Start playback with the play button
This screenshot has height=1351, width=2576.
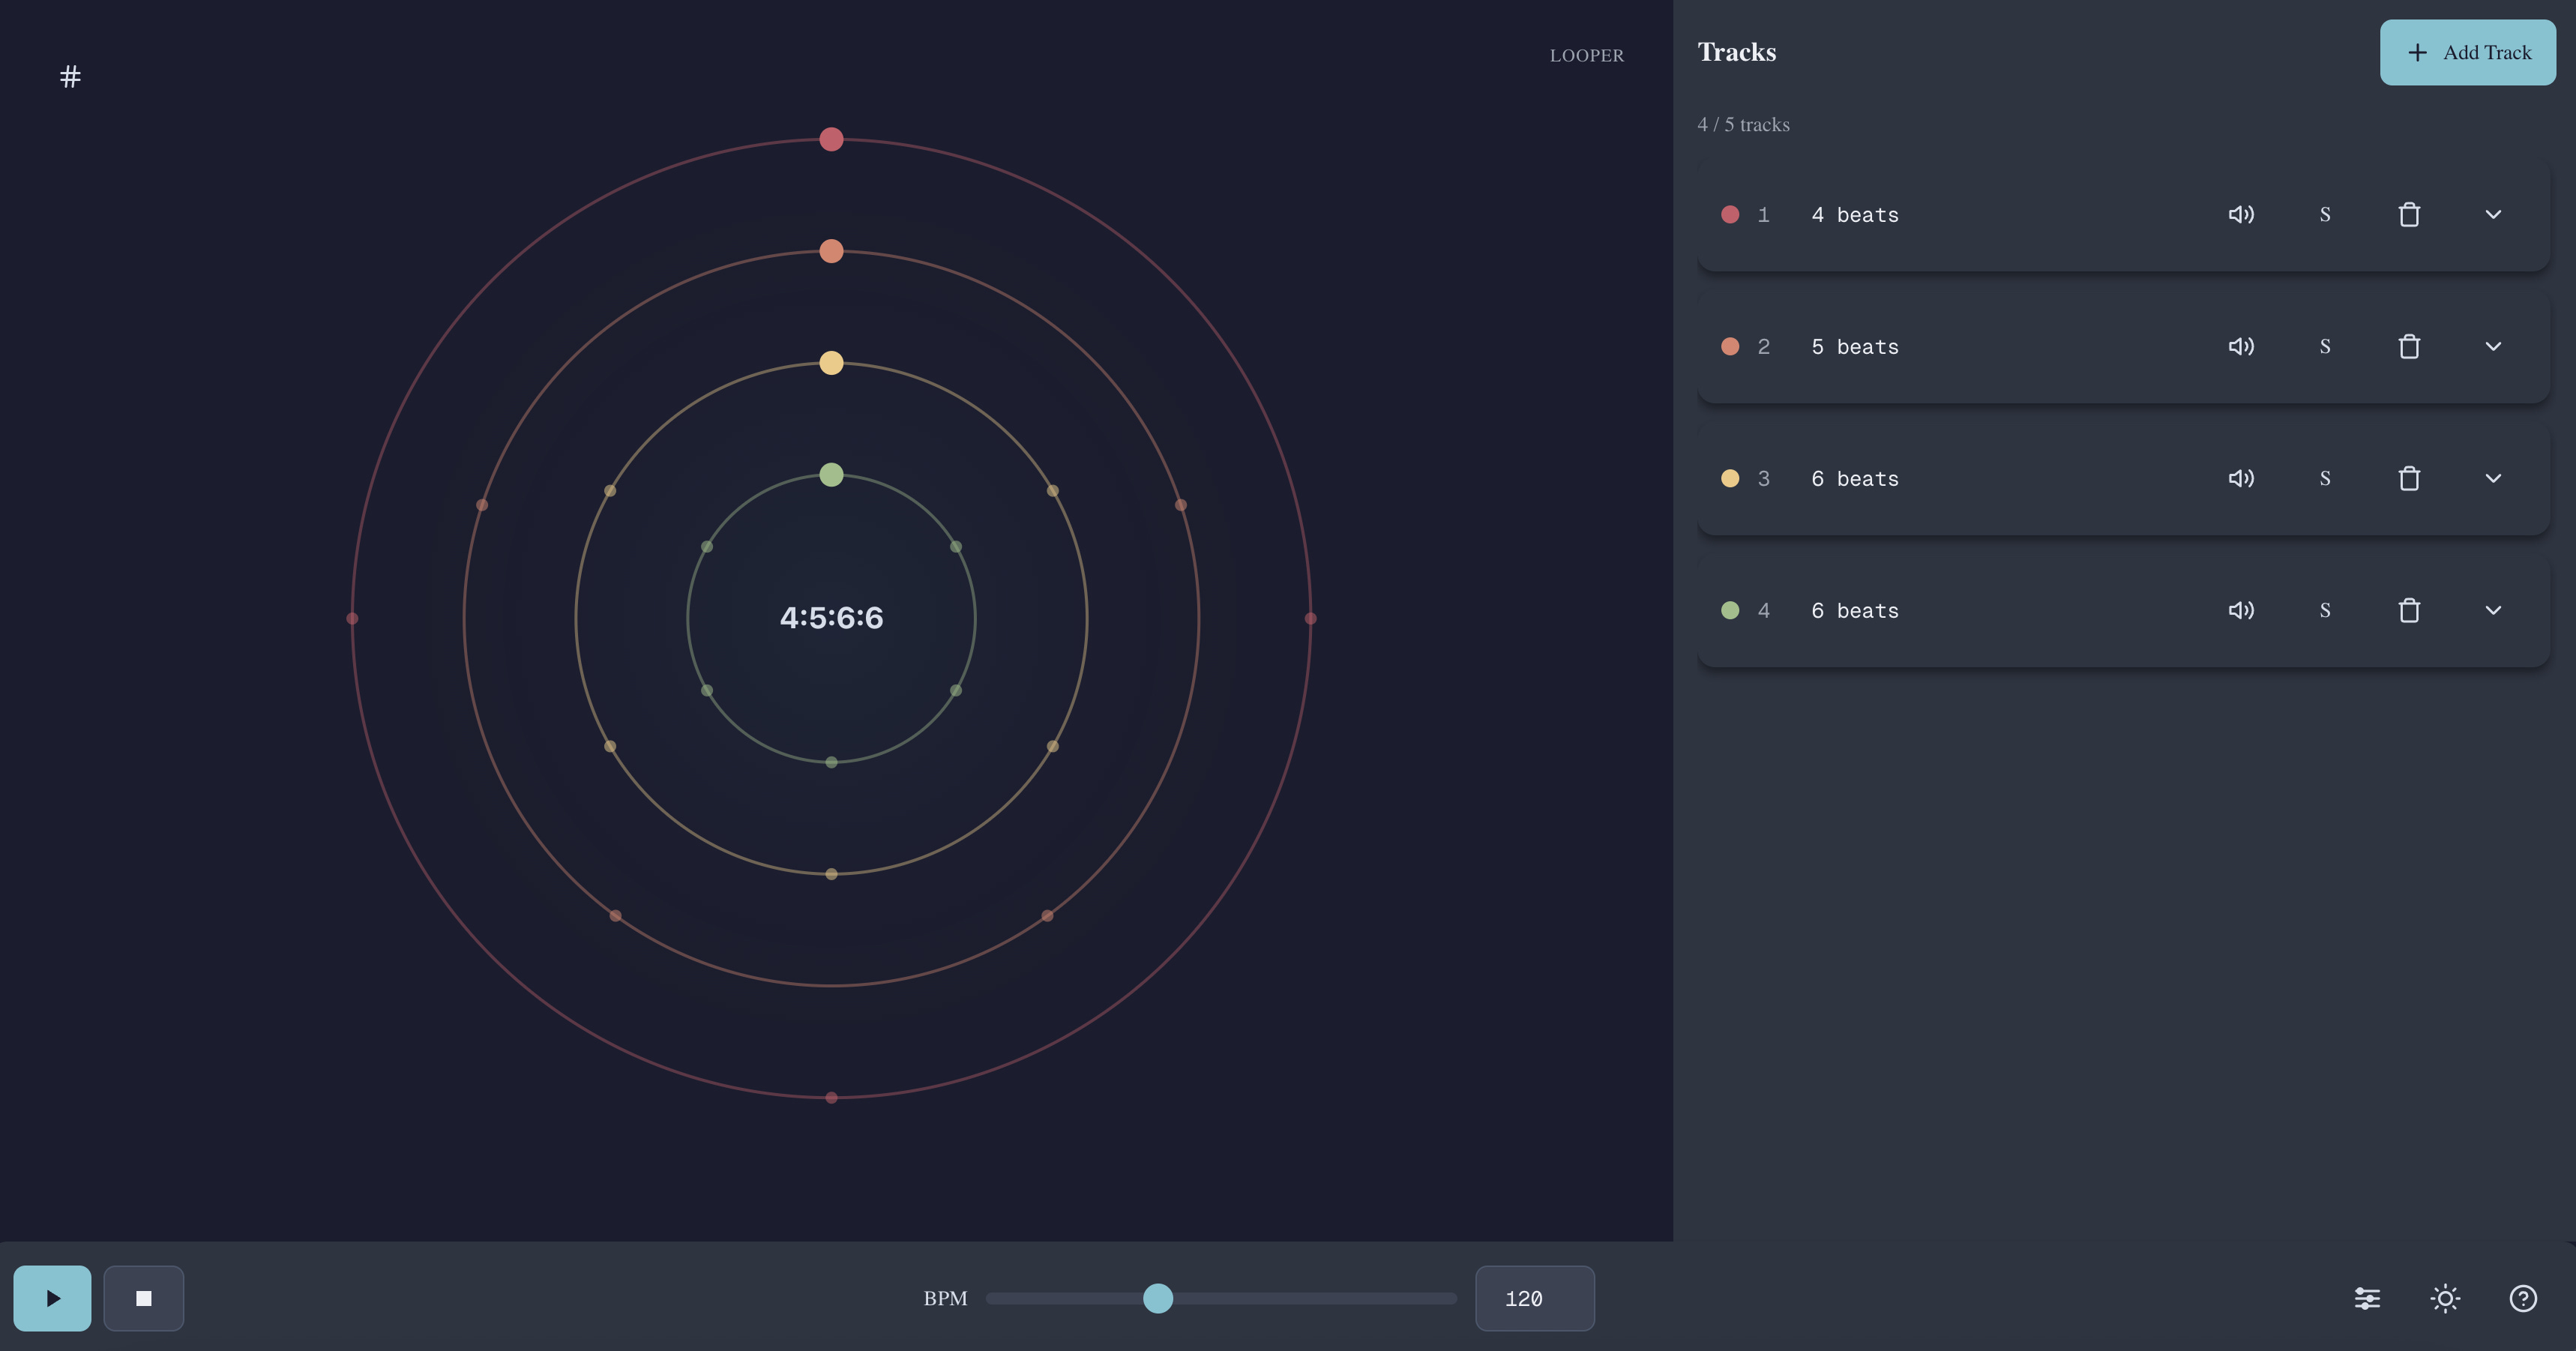point(52,1298)
